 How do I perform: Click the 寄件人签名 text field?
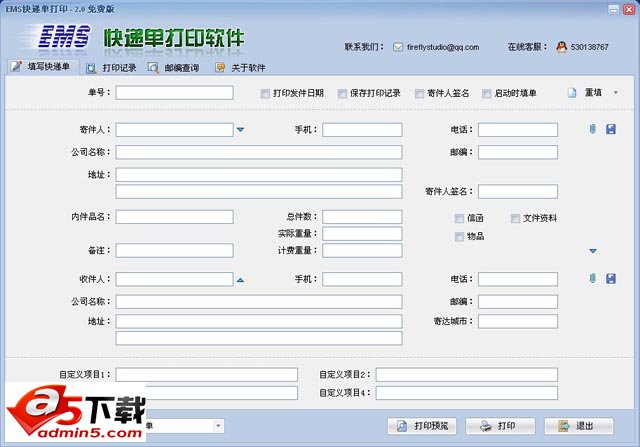coord(518,191)
